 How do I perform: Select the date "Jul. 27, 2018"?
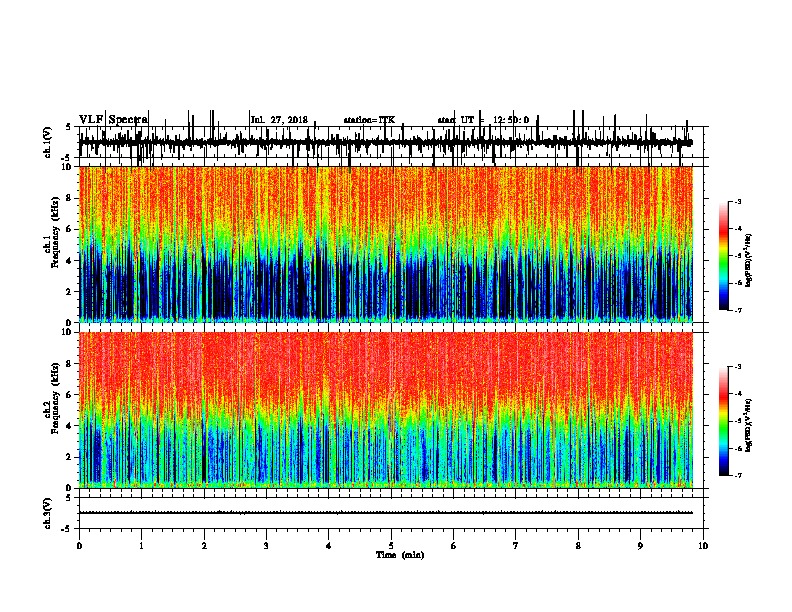click(x=279, y=120)
